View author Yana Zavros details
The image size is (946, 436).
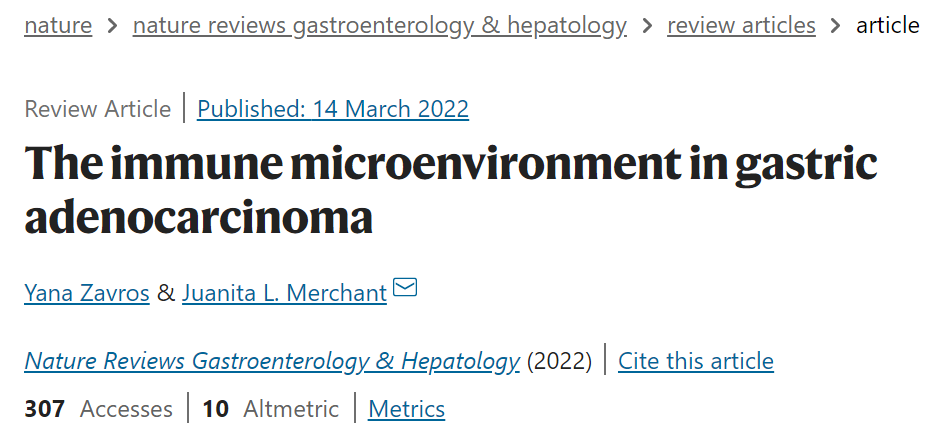87,293
